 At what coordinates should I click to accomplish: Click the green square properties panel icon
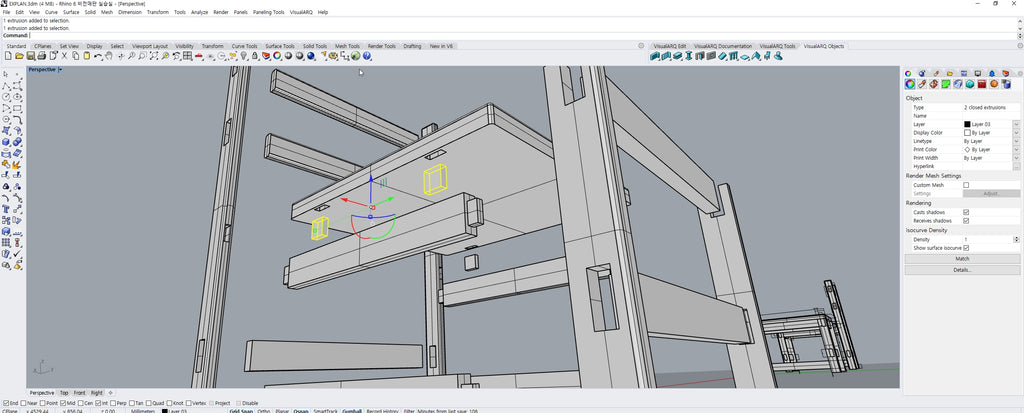[x=946, y=84]
